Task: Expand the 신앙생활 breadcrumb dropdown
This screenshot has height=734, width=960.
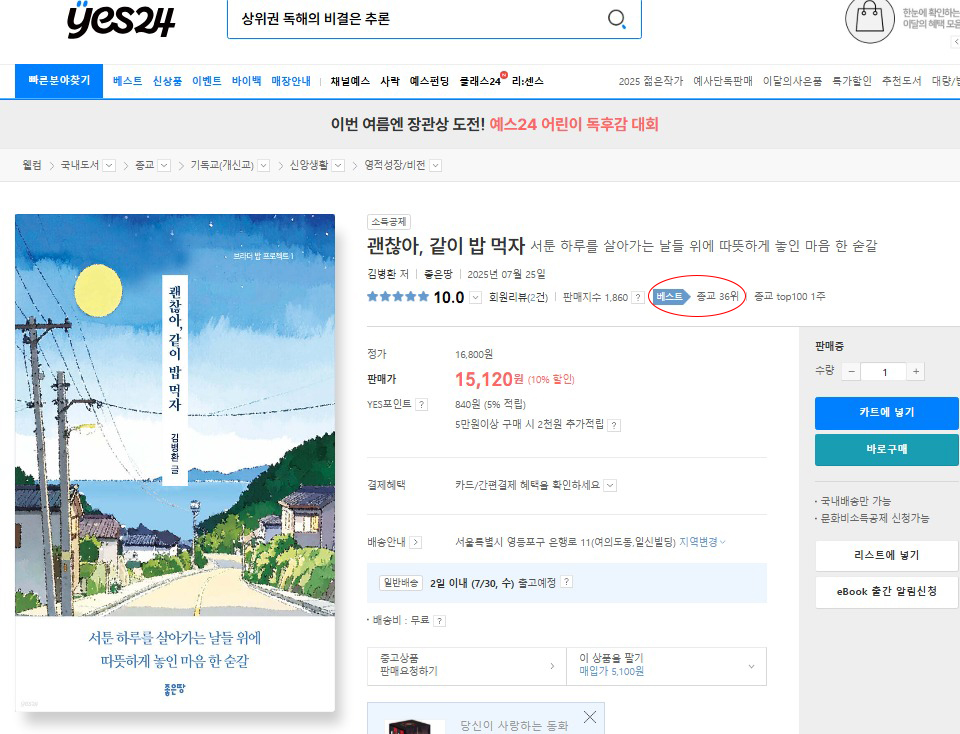Action: (338, 165)
